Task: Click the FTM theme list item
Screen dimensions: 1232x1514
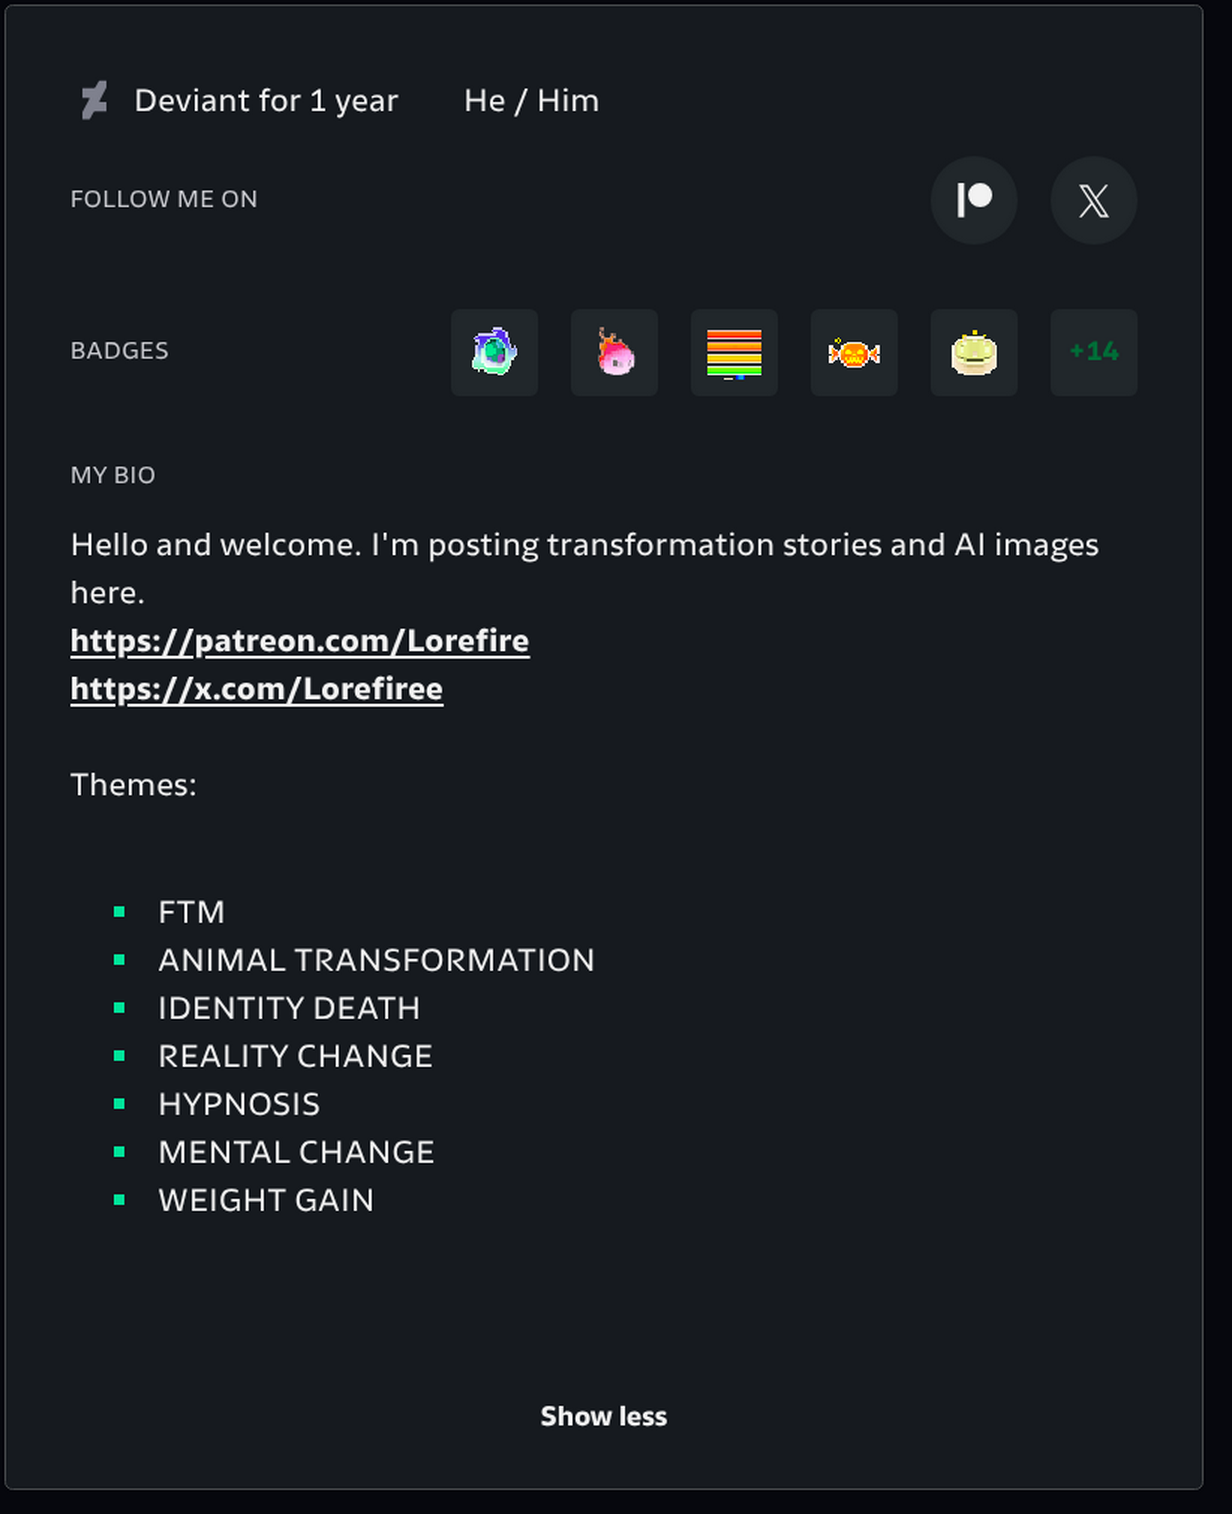Action: click(192, 912)
